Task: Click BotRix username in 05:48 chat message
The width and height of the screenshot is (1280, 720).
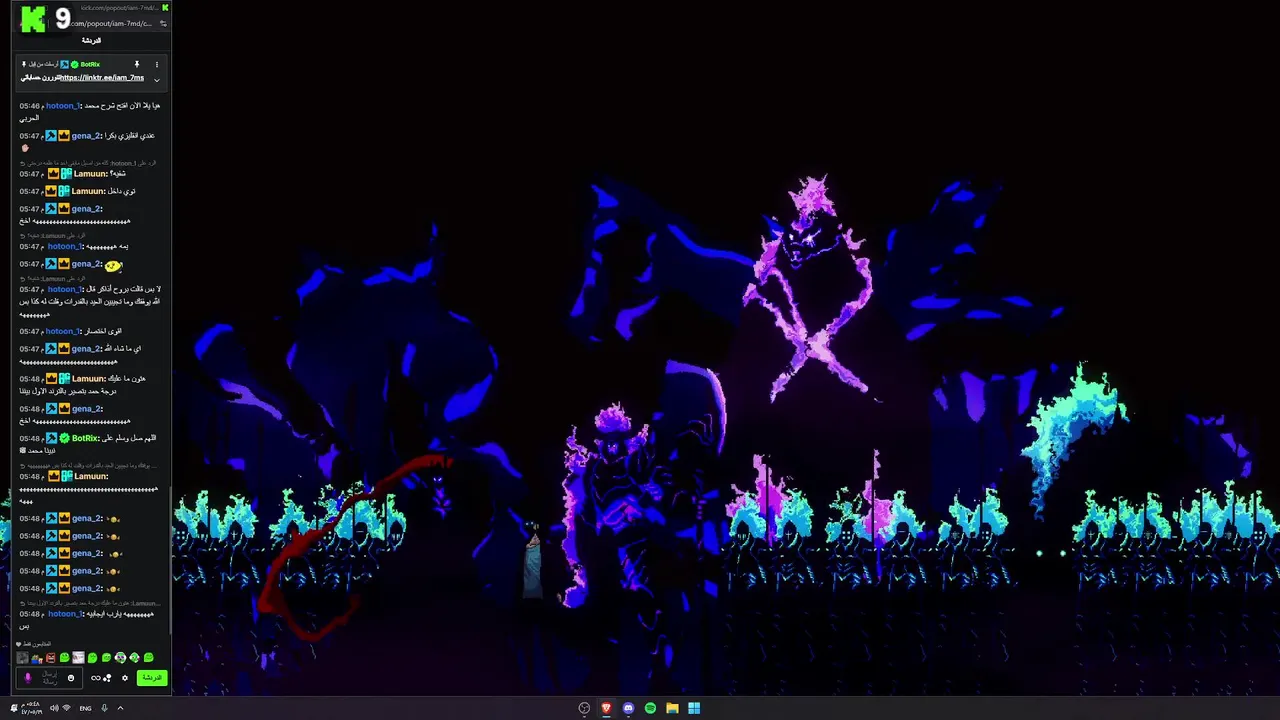Action: pyautogui.click(x=85, y=439)
